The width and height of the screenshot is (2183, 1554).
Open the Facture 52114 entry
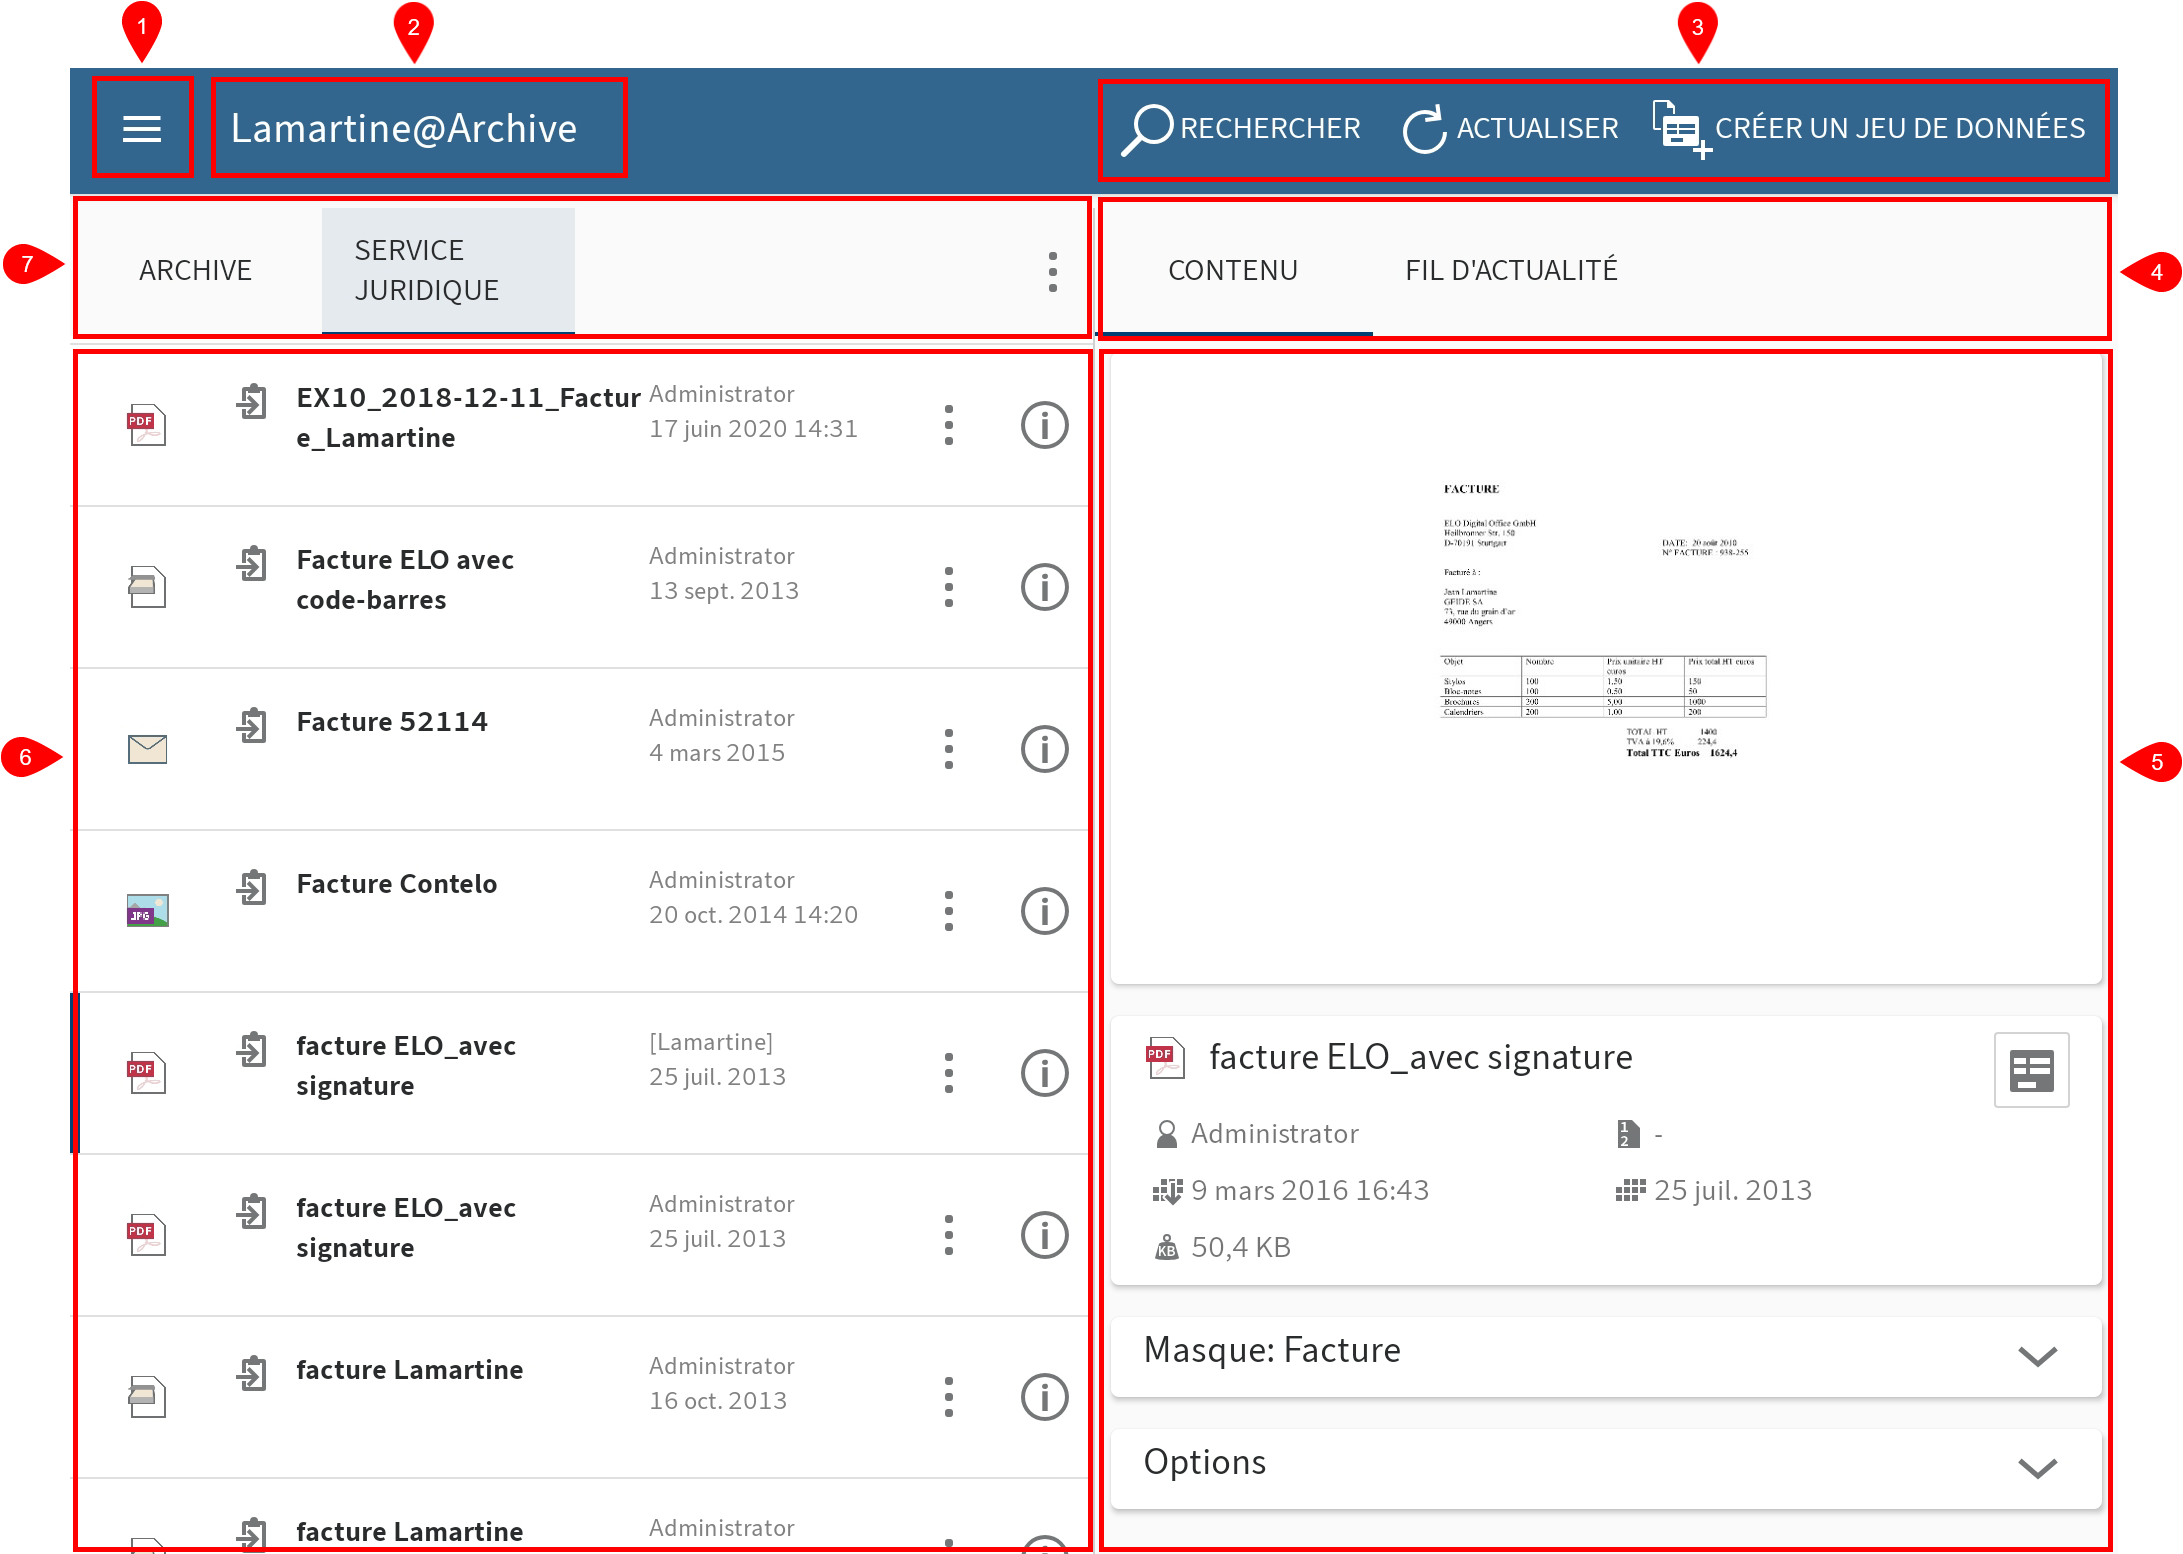[x=582, y=750]
